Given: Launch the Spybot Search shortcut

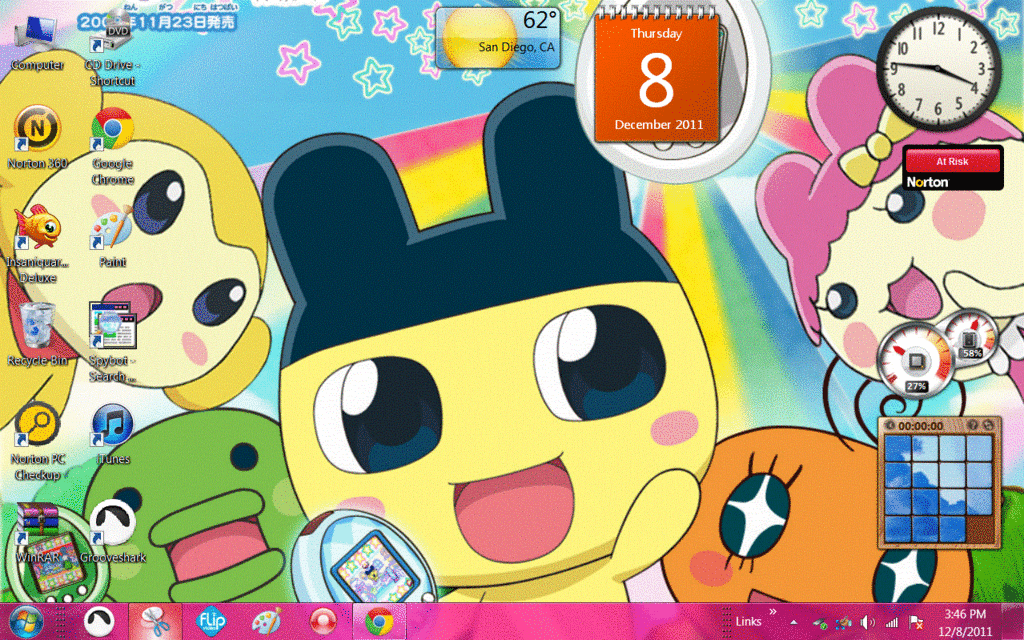Looking at the screenshot, I should (112, 343).
